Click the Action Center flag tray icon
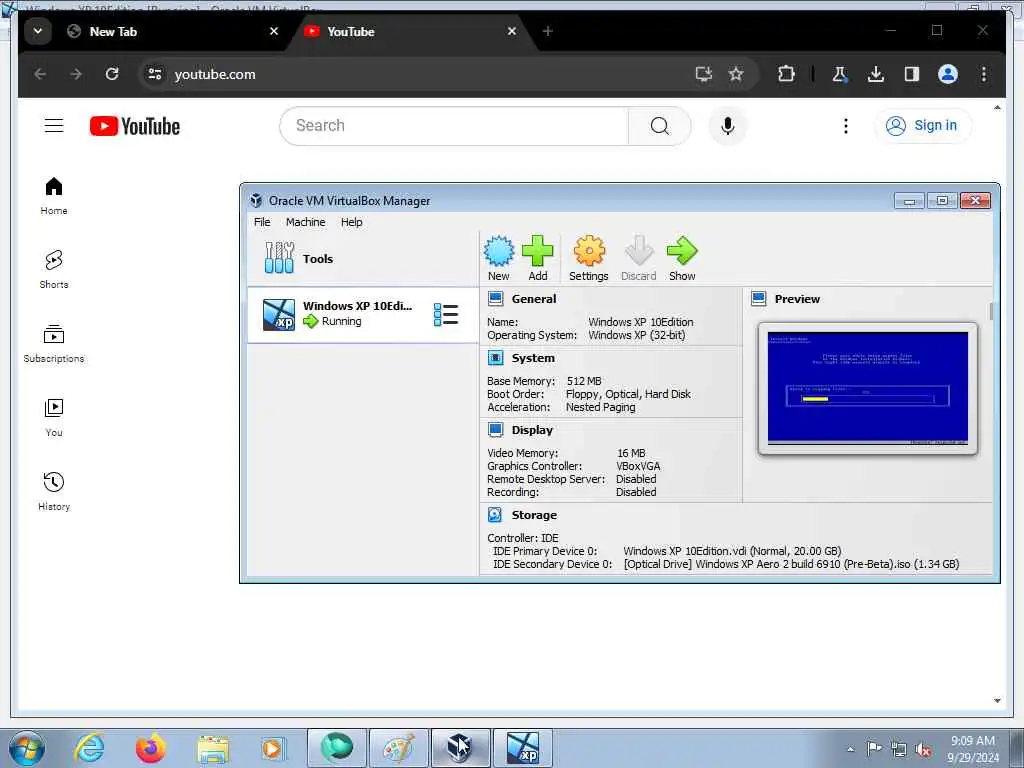 tap(874, 749)
